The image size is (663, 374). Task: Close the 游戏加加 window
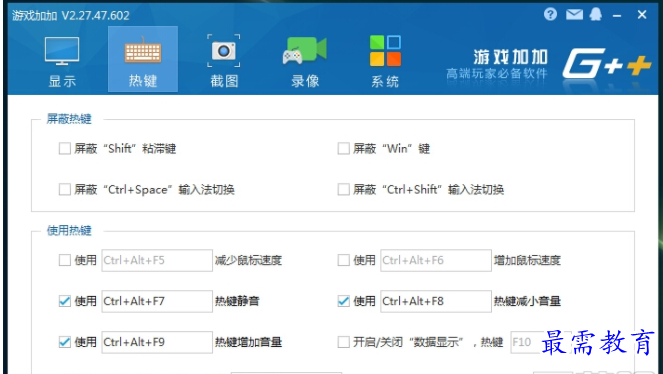tap(642, 15)
